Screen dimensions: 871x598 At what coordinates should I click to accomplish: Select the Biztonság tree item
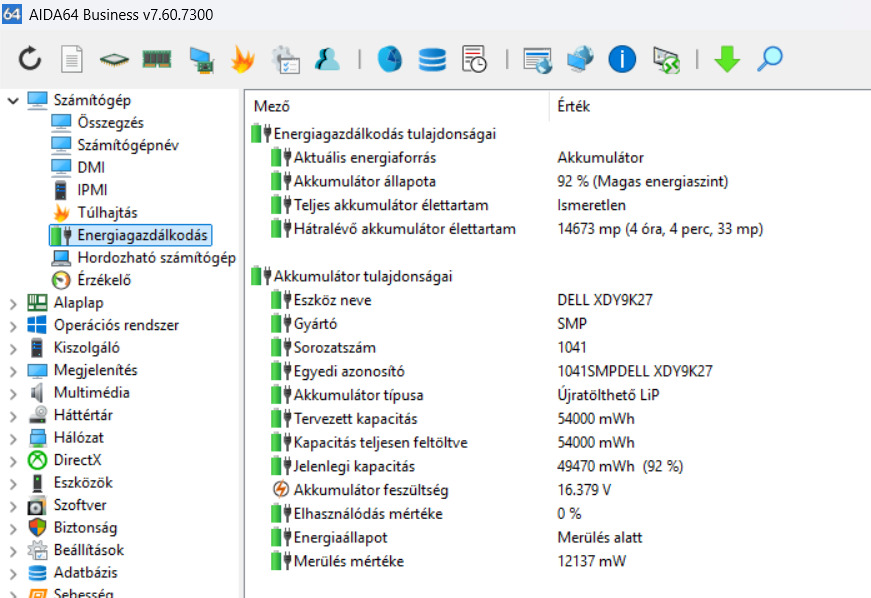point(73,527)
